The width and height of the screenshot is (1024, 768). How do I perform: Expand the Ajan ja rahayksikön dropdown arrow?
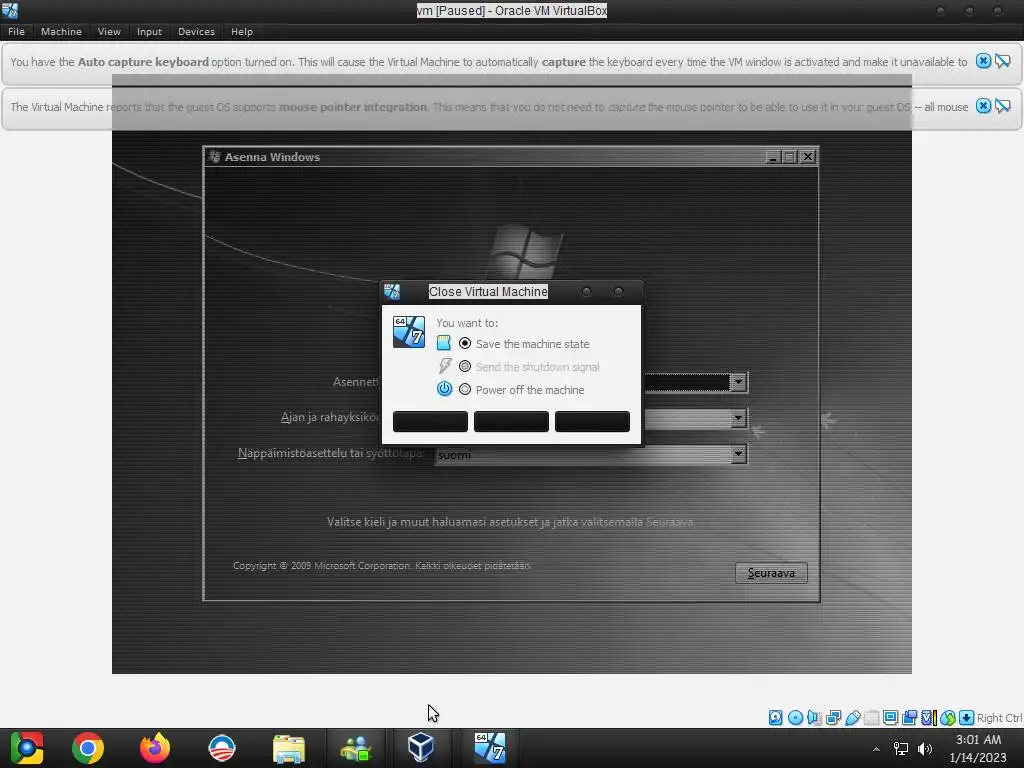738,418
